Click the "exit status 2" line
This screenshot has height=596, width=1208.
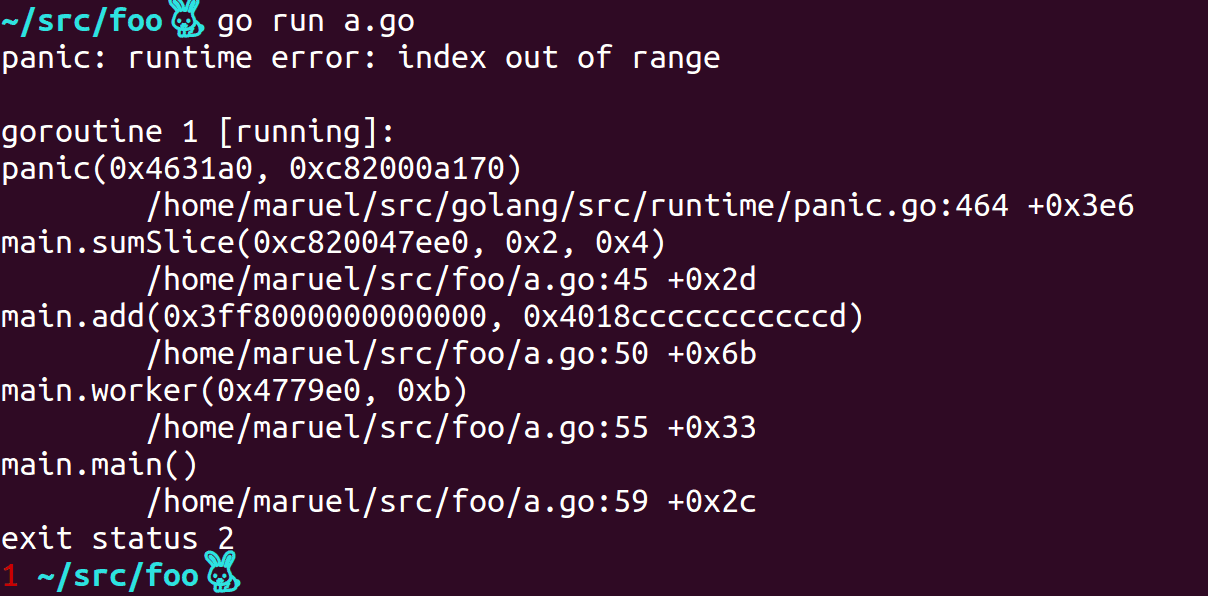(117, 538)
